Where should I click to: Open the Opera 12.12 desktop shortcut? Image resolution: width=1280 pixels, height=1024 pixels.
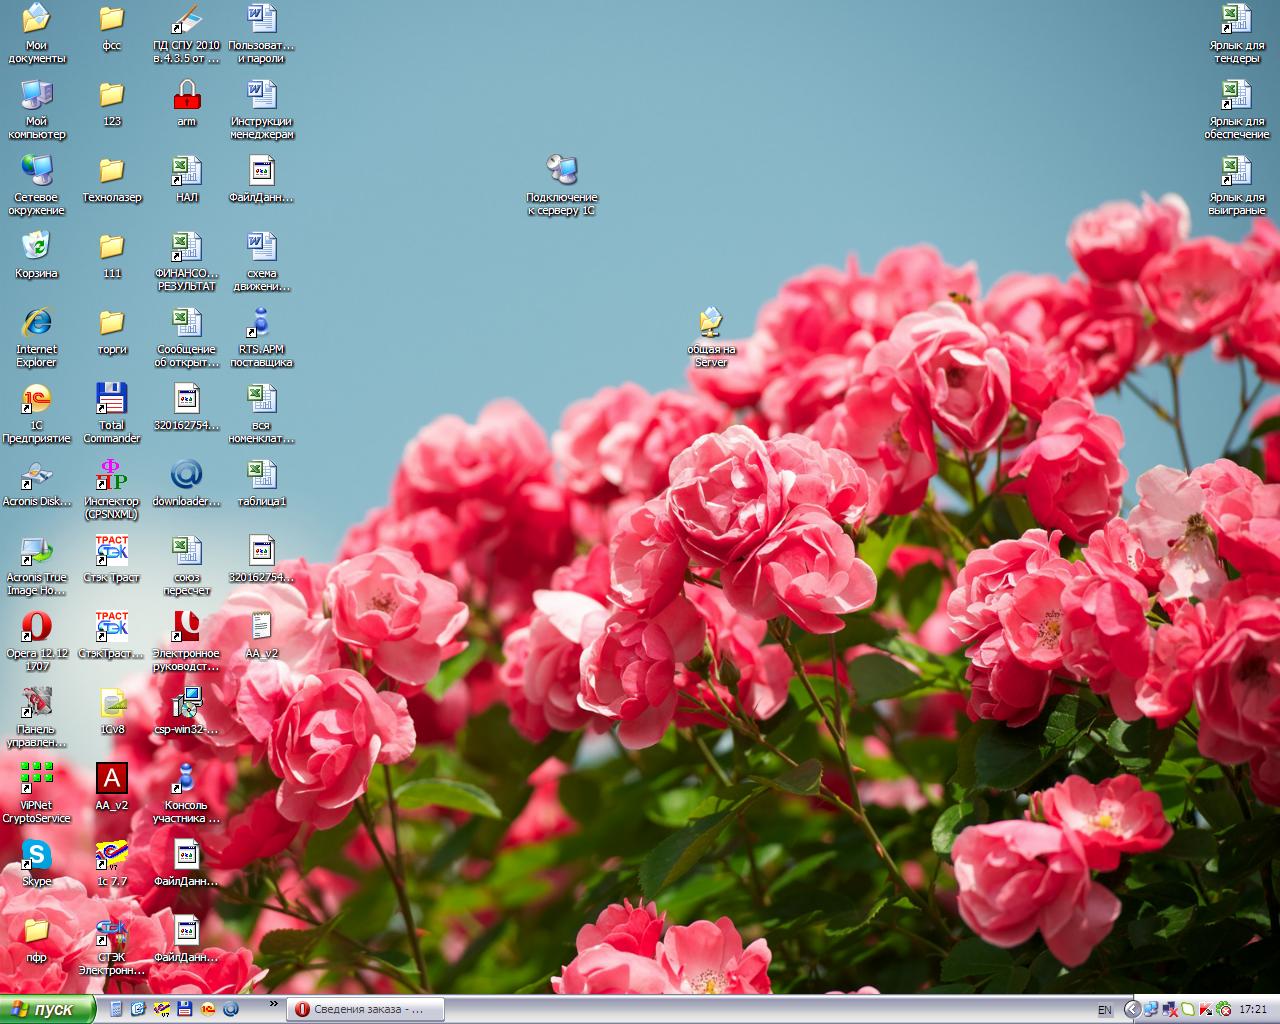click(x=37, y=627)
